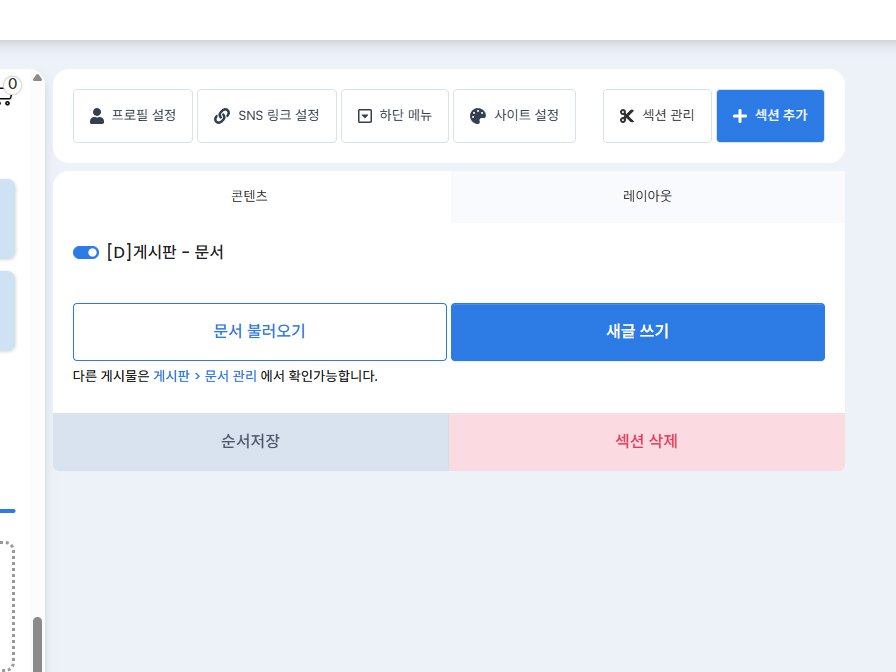Click the red 섹션 삭제 button
This screenshot has height=672, width=896.
(x=645, y=441)
